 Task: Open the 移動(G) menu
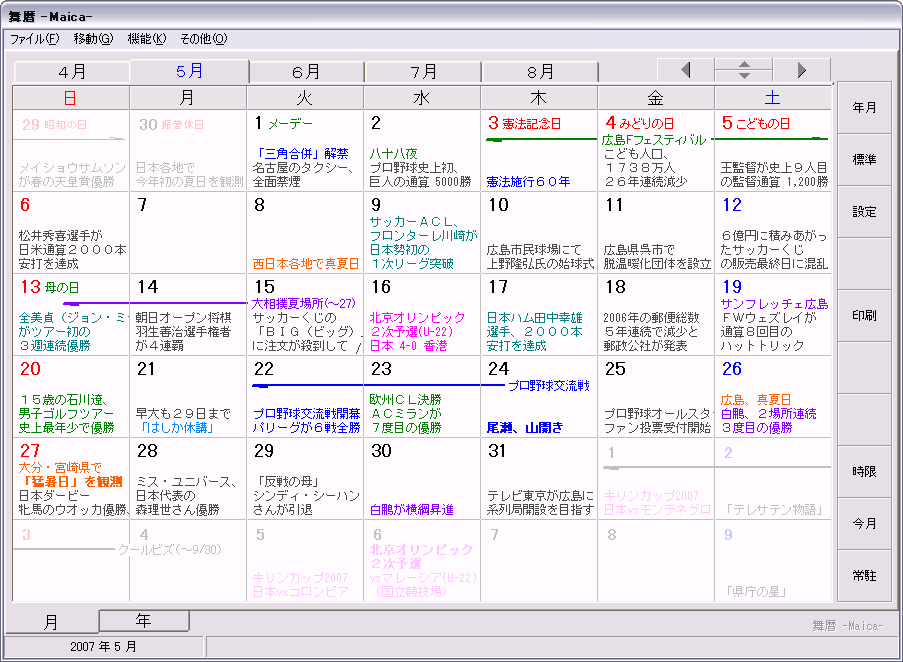coord(93,39)
